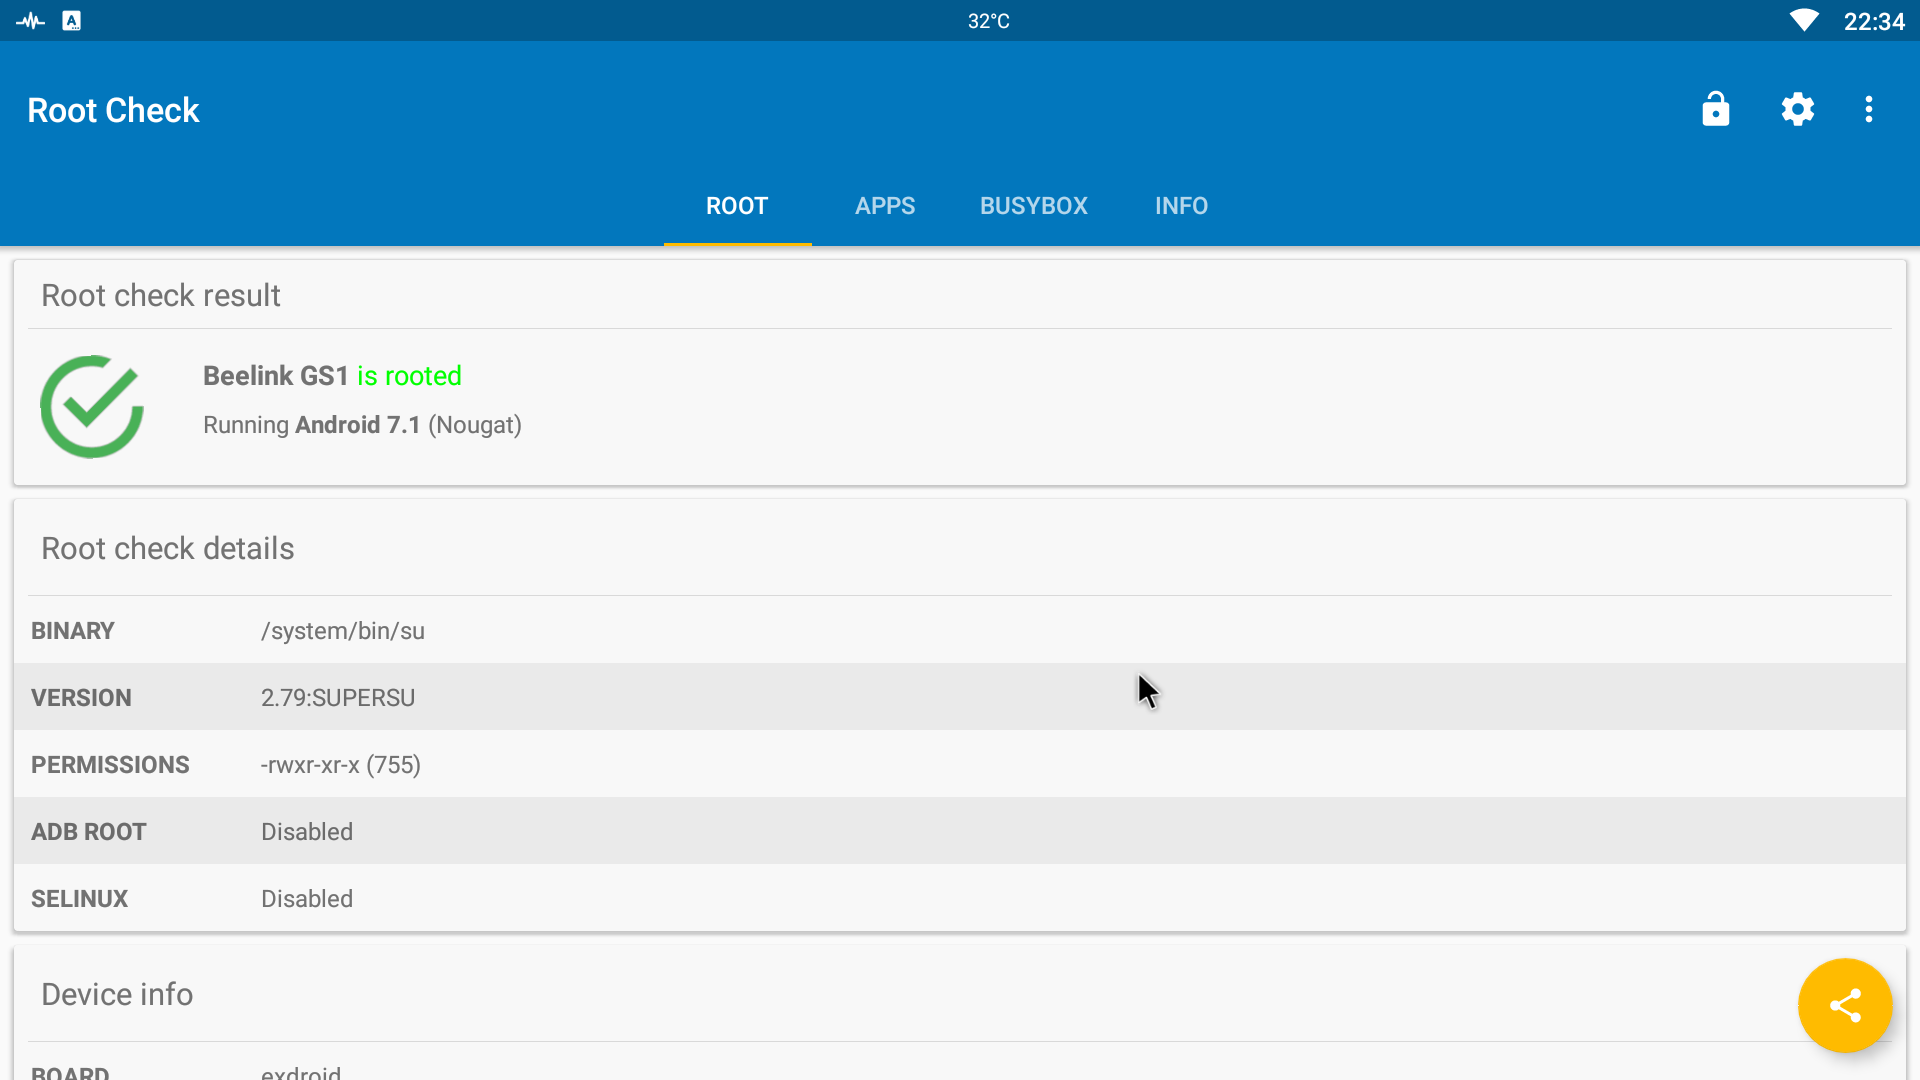Tap the green rooted checkmark icon

[92, 406]
